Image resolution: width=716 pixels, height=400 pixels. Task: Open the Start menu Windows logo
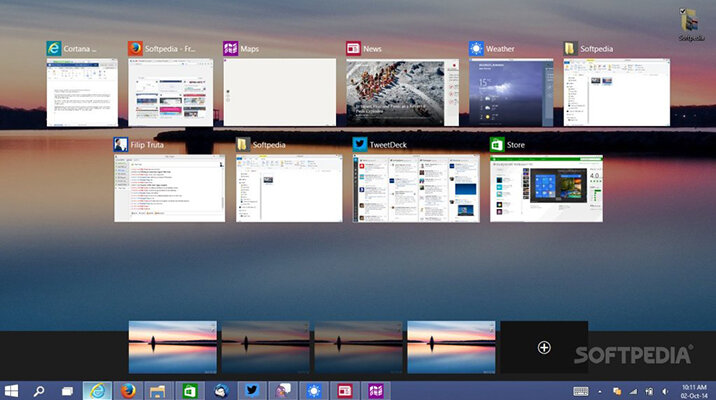[11, 391]
